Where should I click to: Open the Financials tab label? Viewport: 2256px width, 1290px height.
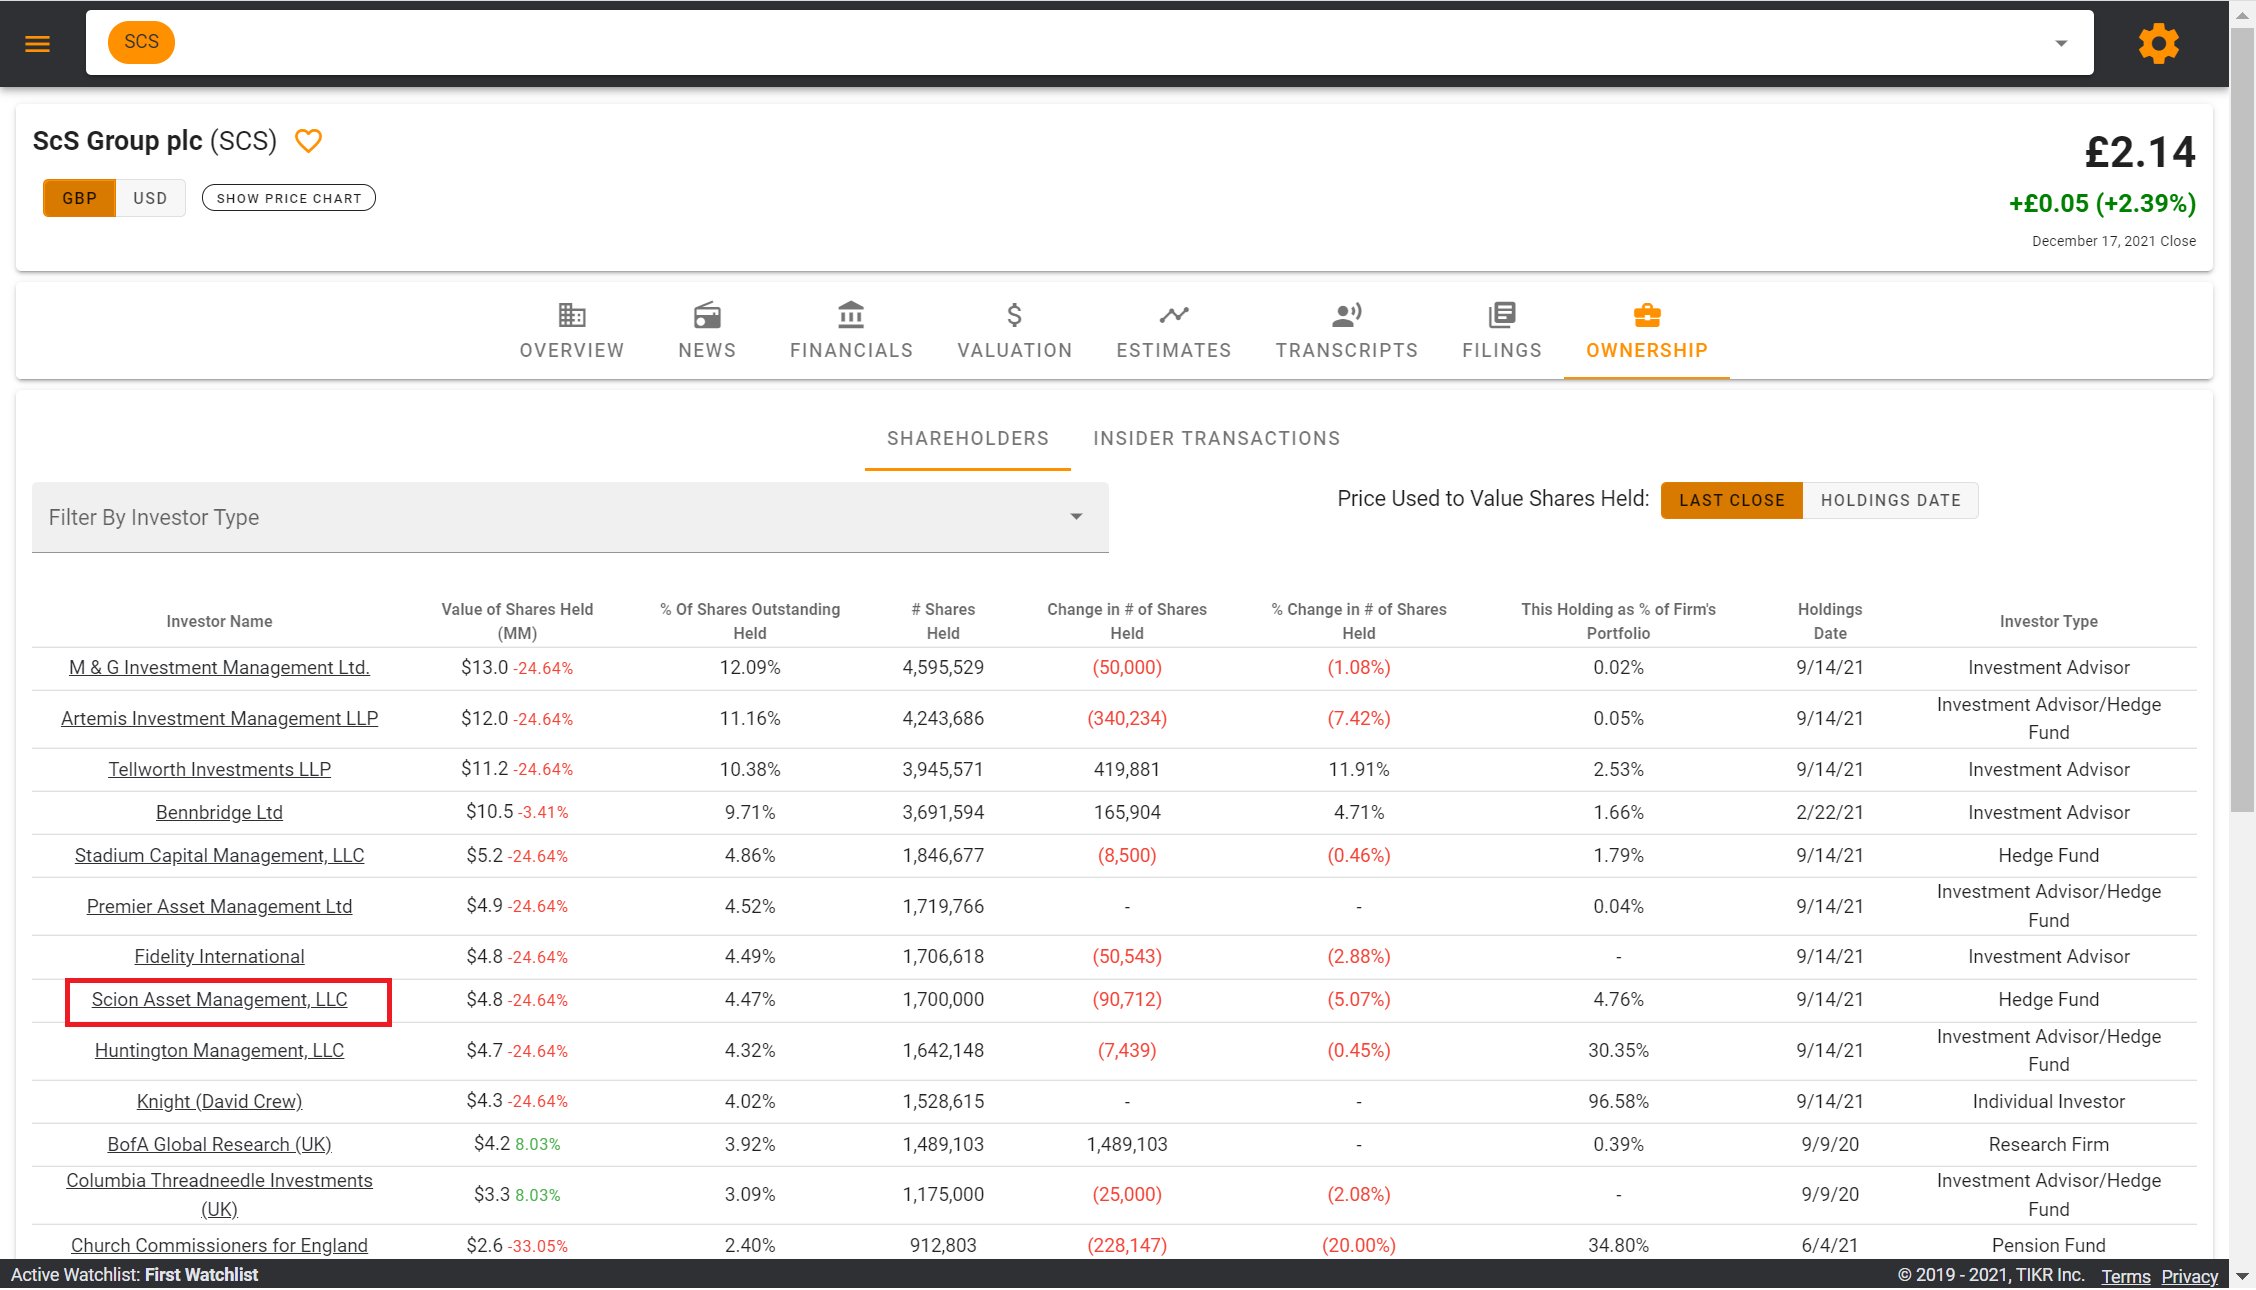pos(851,350)
